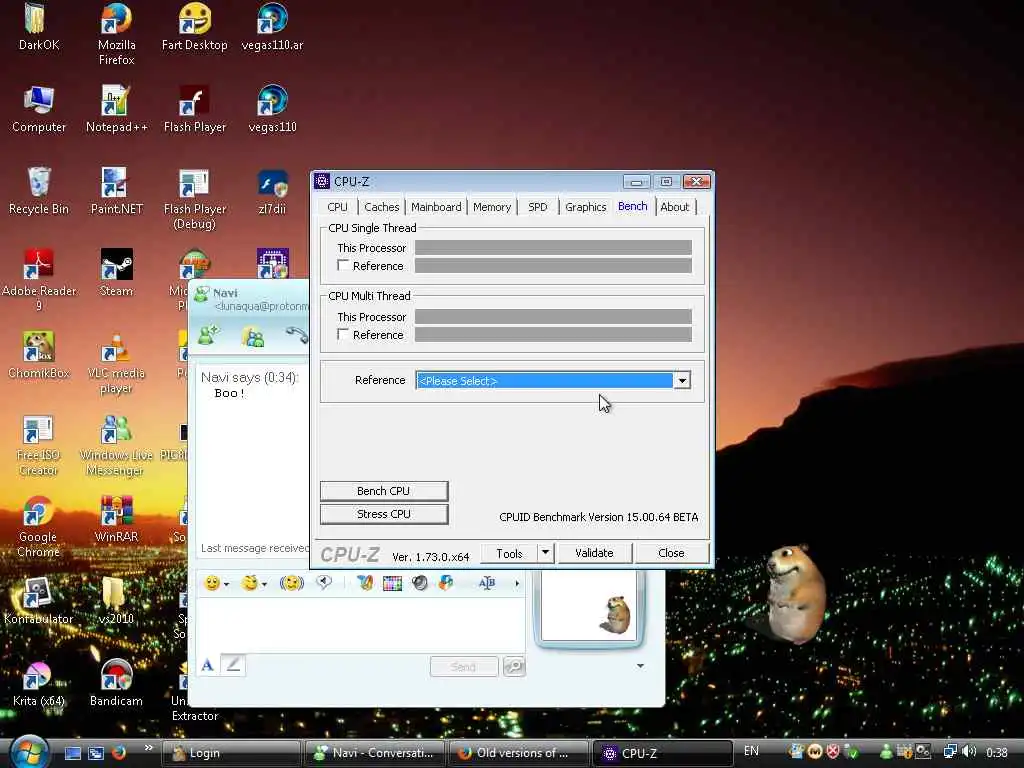Expand the wink dropdown arrow in Messenger
Viewport: 1024px width, 768px height.
pos(264,584)
